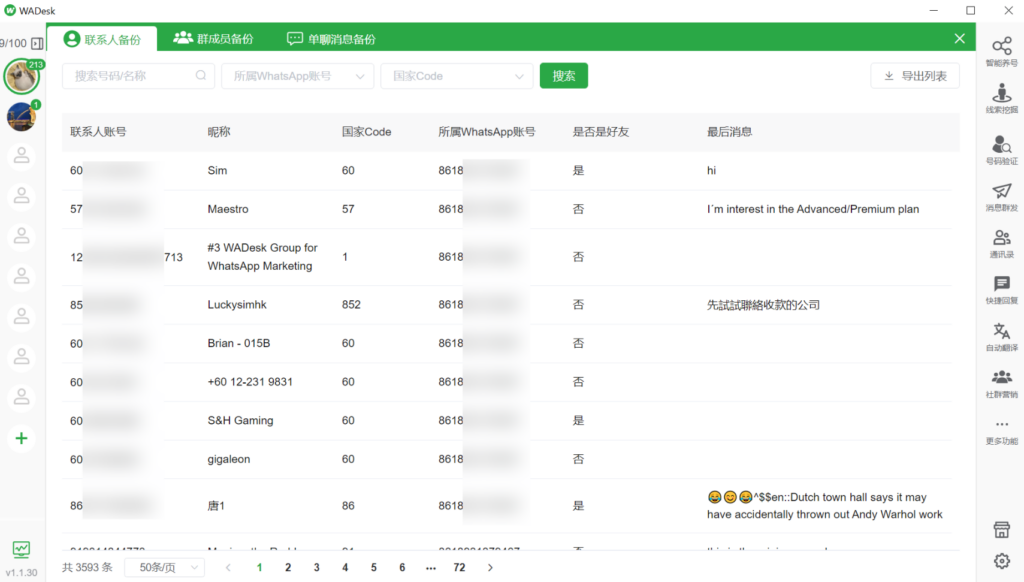Open the 线索挖掘 lead mining tool
Screen dimensions: 1024x582
[1001, 99]
